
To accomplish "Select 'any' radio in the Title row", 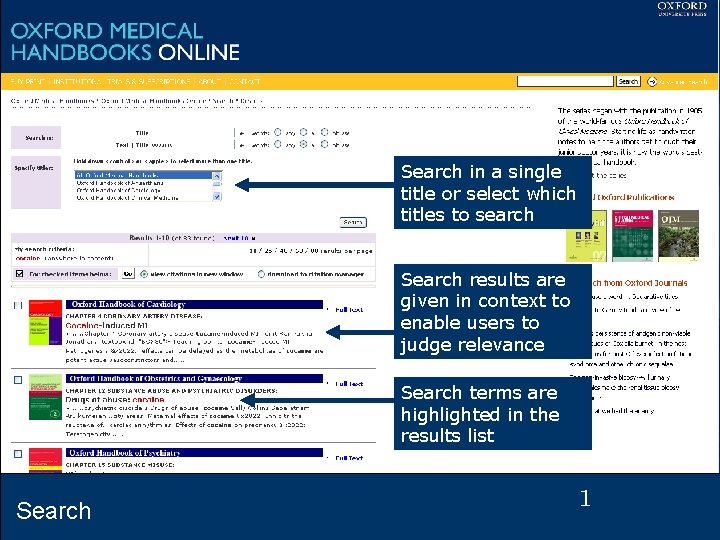I will point(278,132).
